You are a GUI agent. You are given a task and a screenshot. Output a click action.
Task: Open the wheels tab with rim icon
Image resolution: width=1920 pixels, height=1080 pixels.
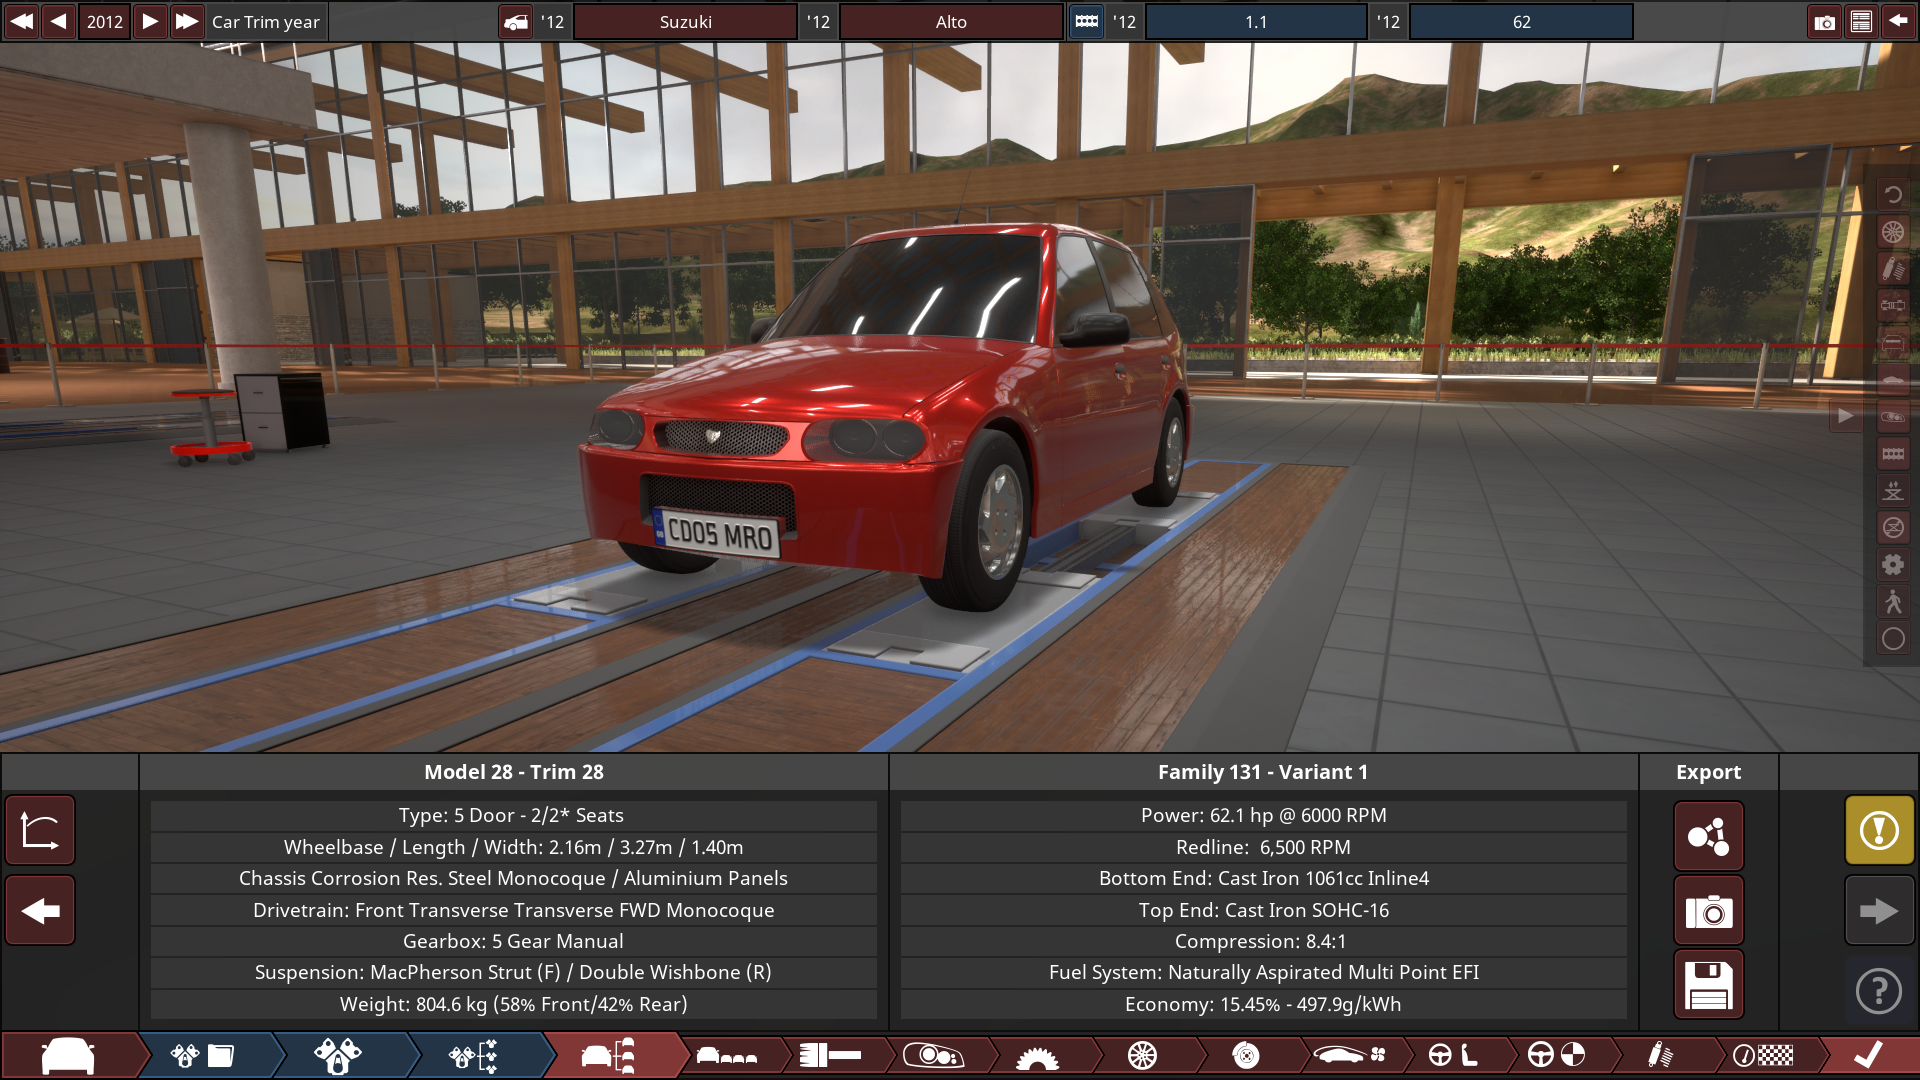[x=1141, y=1055]
